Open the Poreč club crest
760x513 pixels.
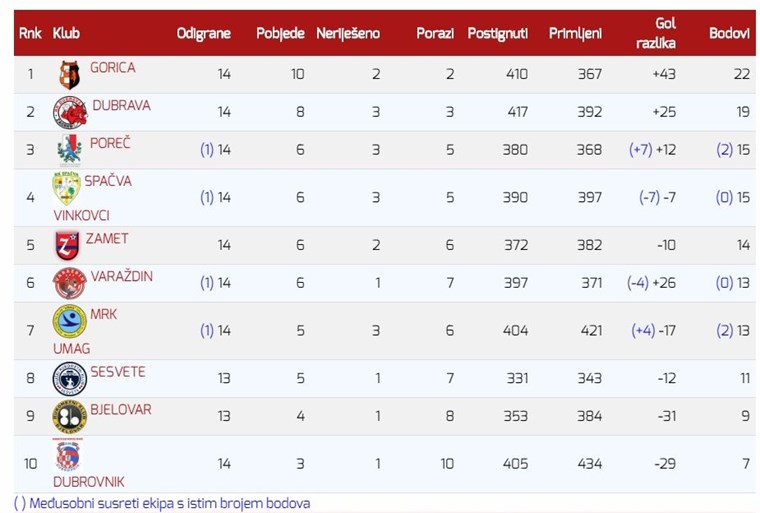tap(70, 149)
